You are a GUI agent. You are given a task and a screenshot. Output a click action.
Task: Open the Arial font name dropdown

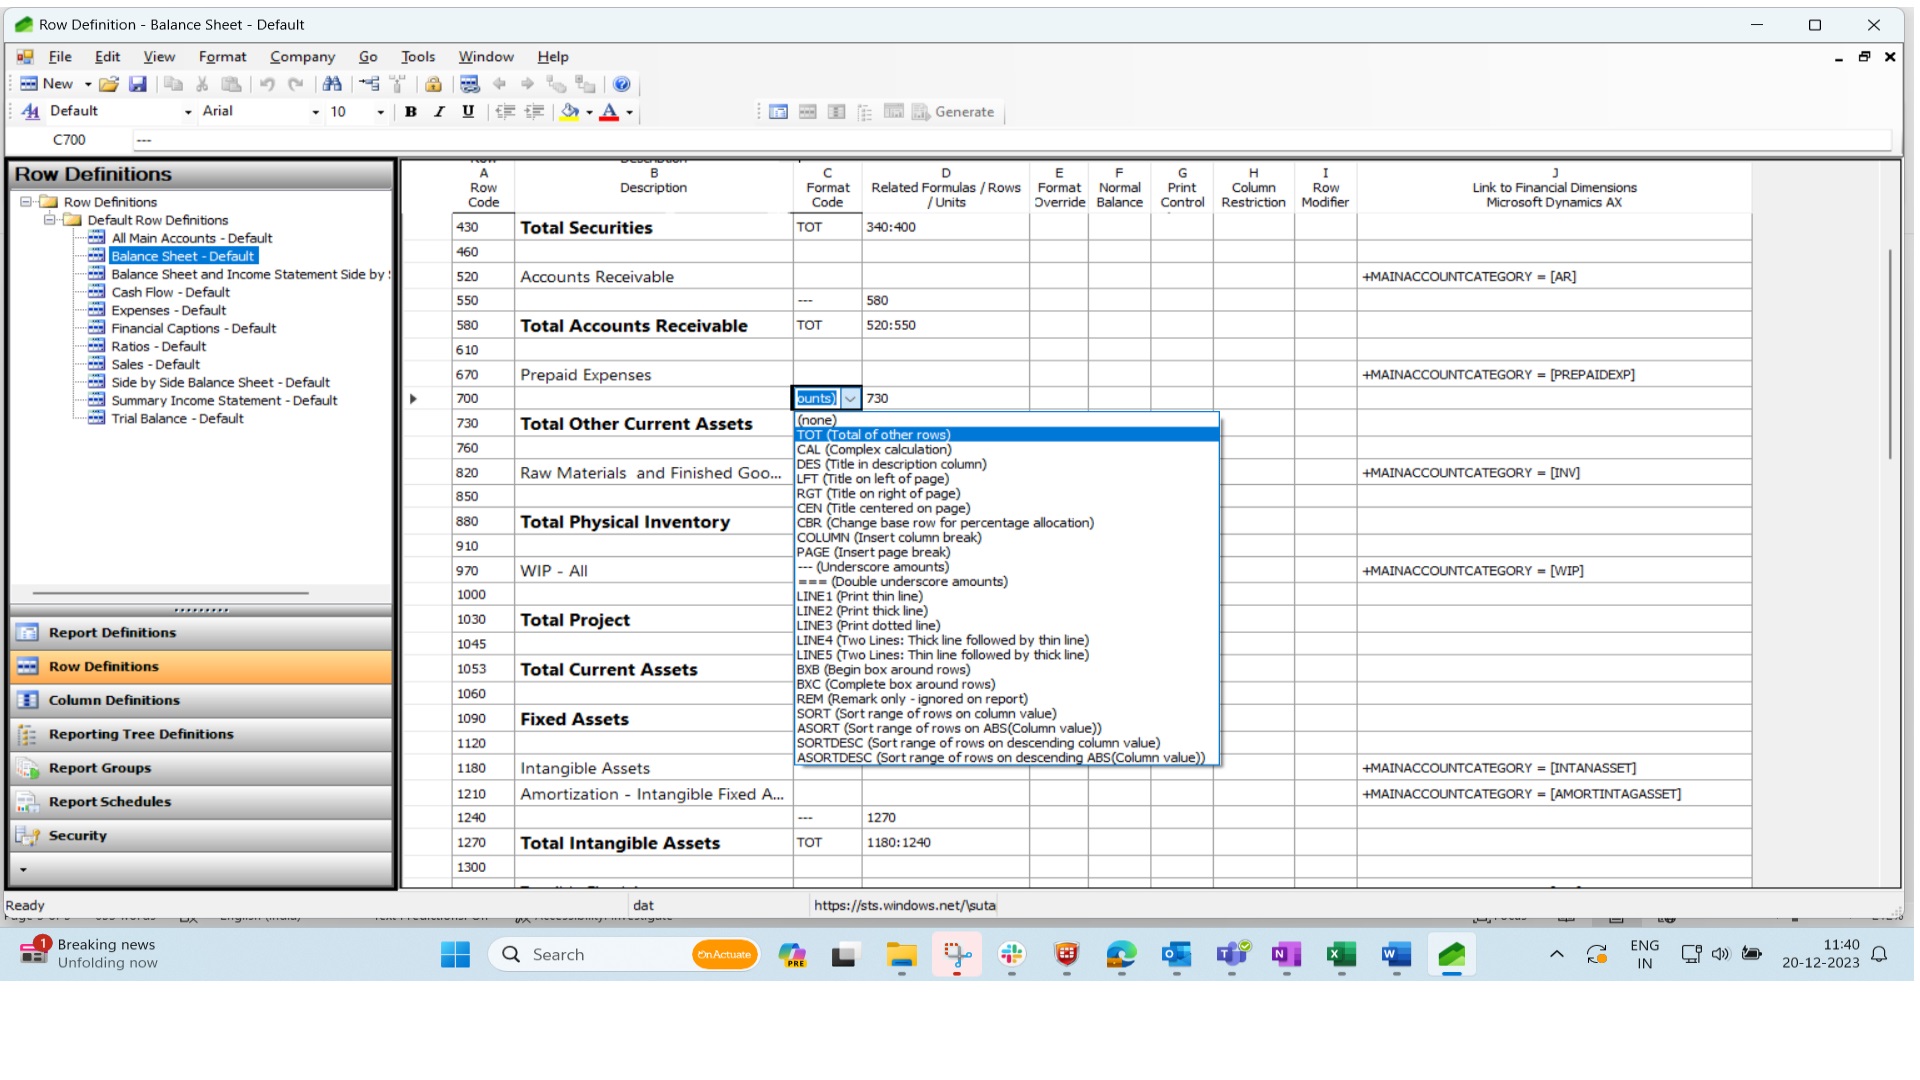coord(314,111)
